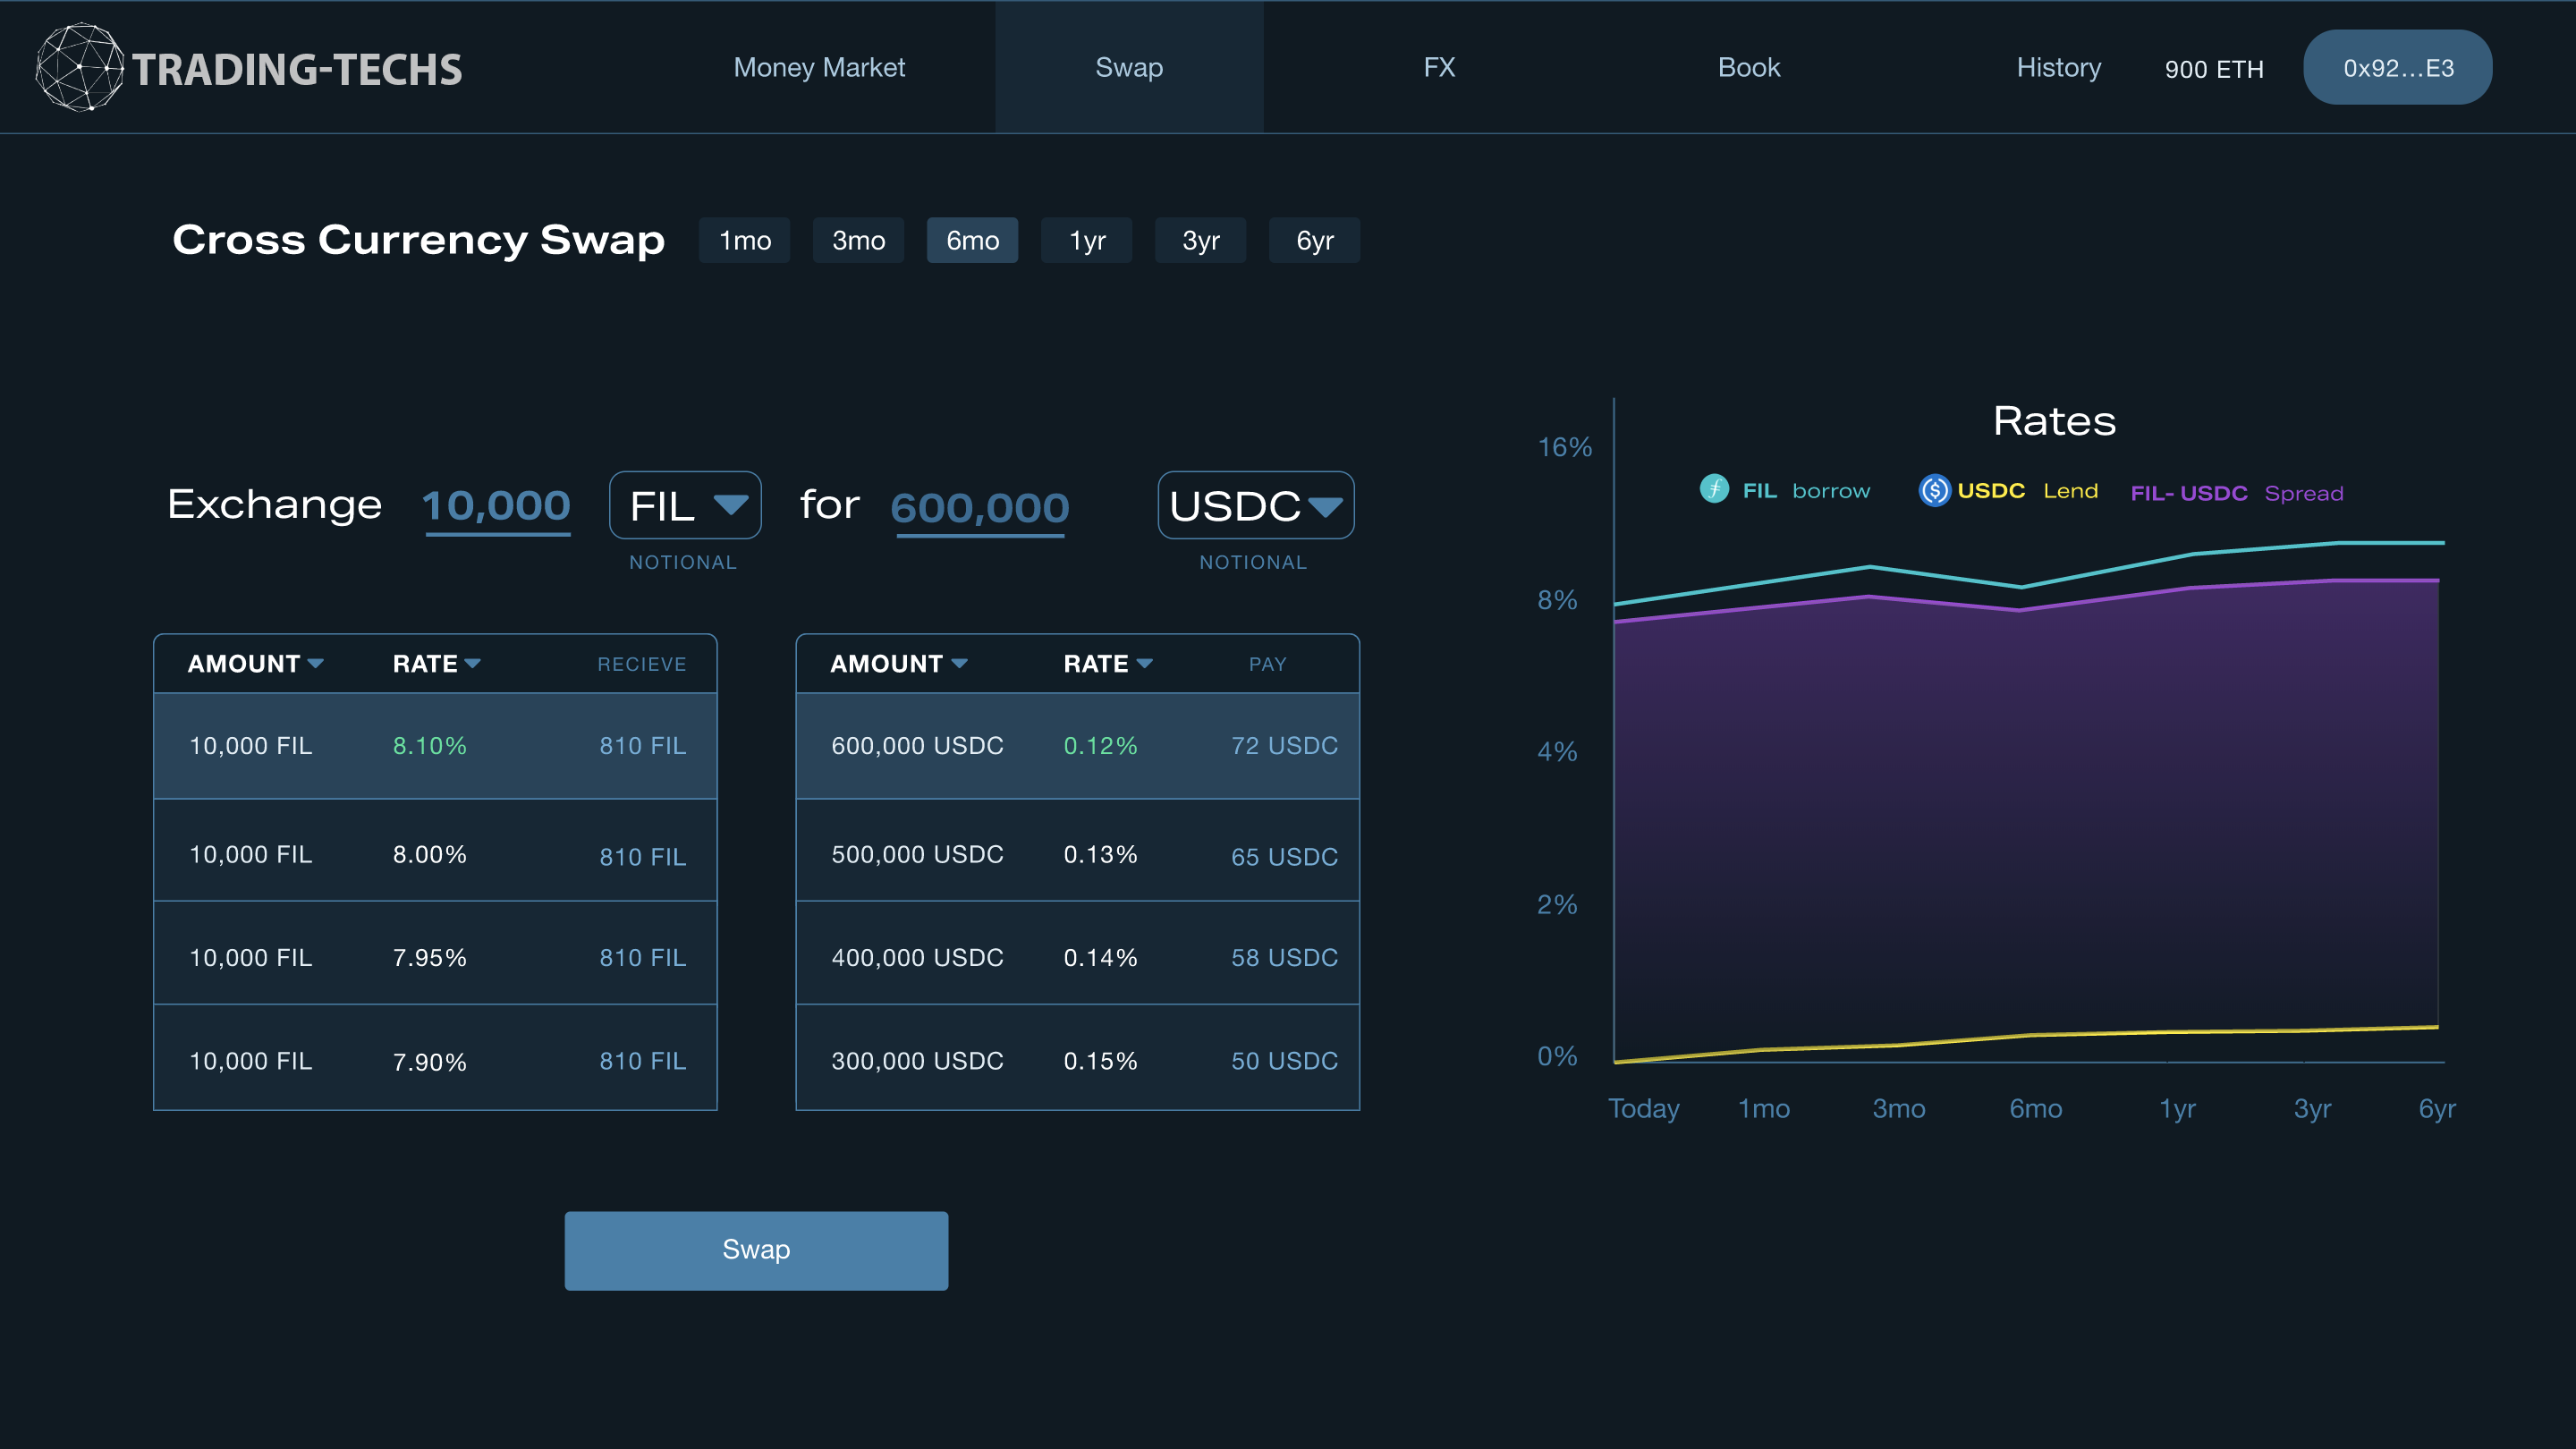Click the 72 USDC pay value
This screenshot has width=2576, height=1449.
click(x=1284, y=746)
